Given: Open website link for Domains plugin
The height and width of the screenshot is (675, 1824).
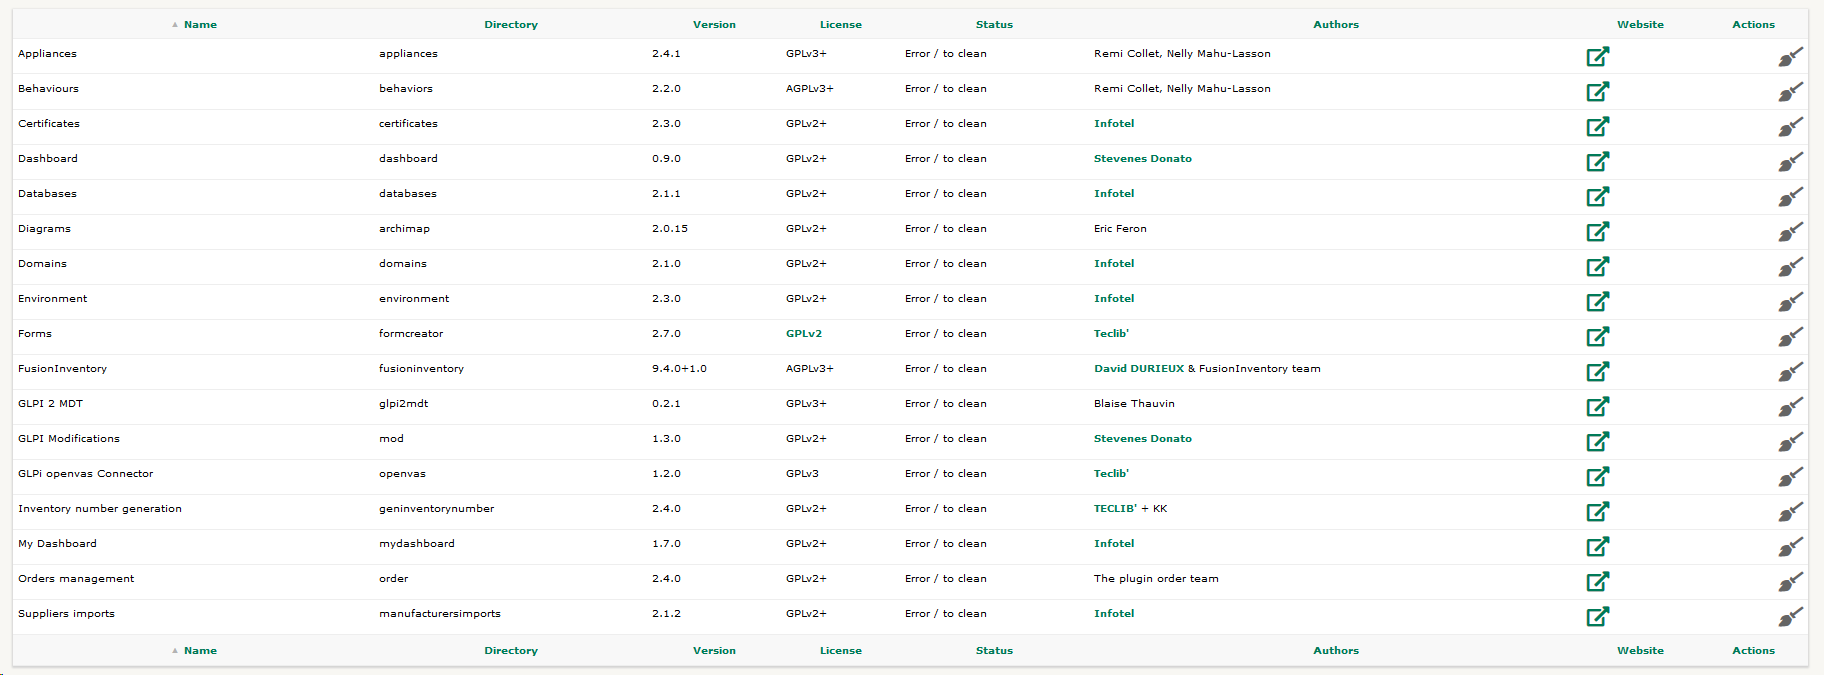Looking at the screenshot, I should pos(1598,266).
